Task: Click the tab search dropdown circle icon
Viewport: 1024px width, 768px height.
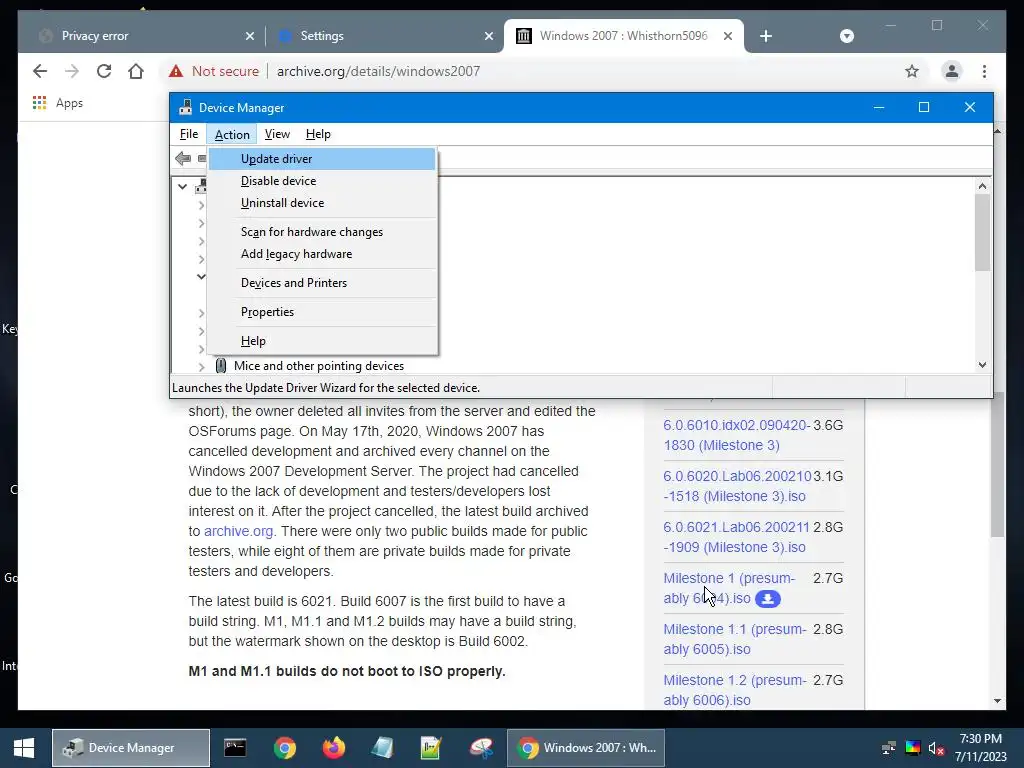Action: [846, 36]
